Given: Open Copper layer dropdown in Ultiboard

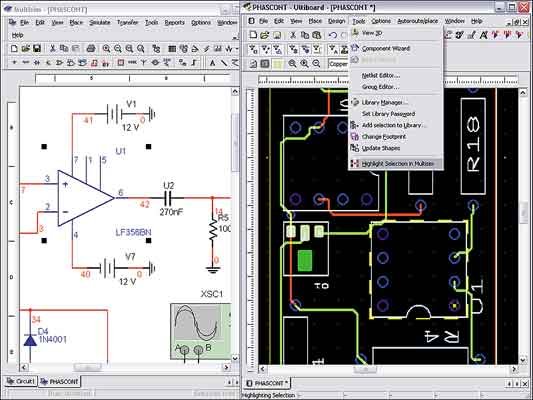Looking at the screenshot, I should point(338,64).
